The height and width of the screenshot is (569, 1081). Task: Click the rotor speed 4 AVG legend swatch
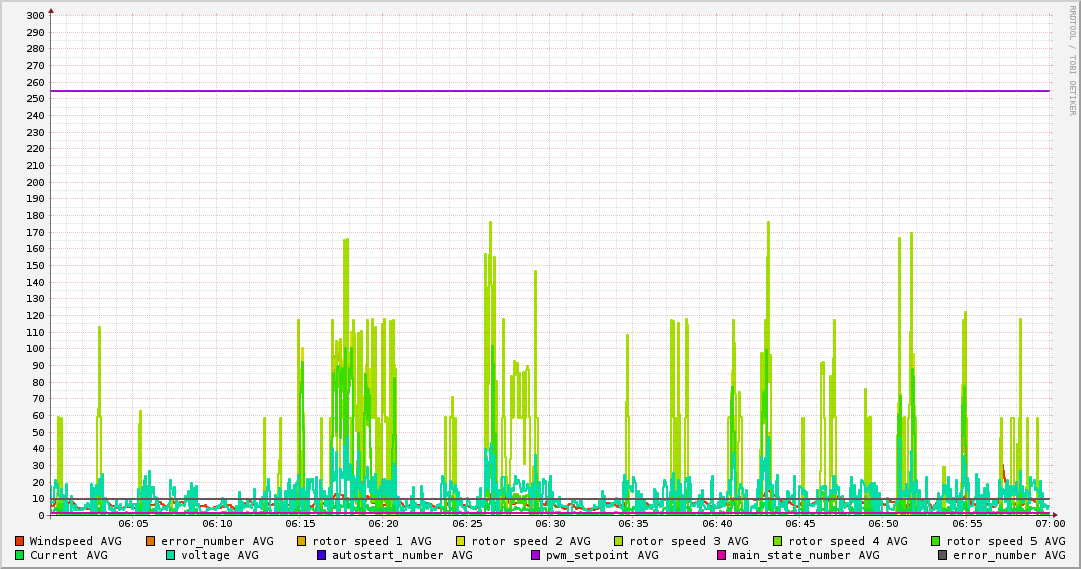[x=778, y=541]
